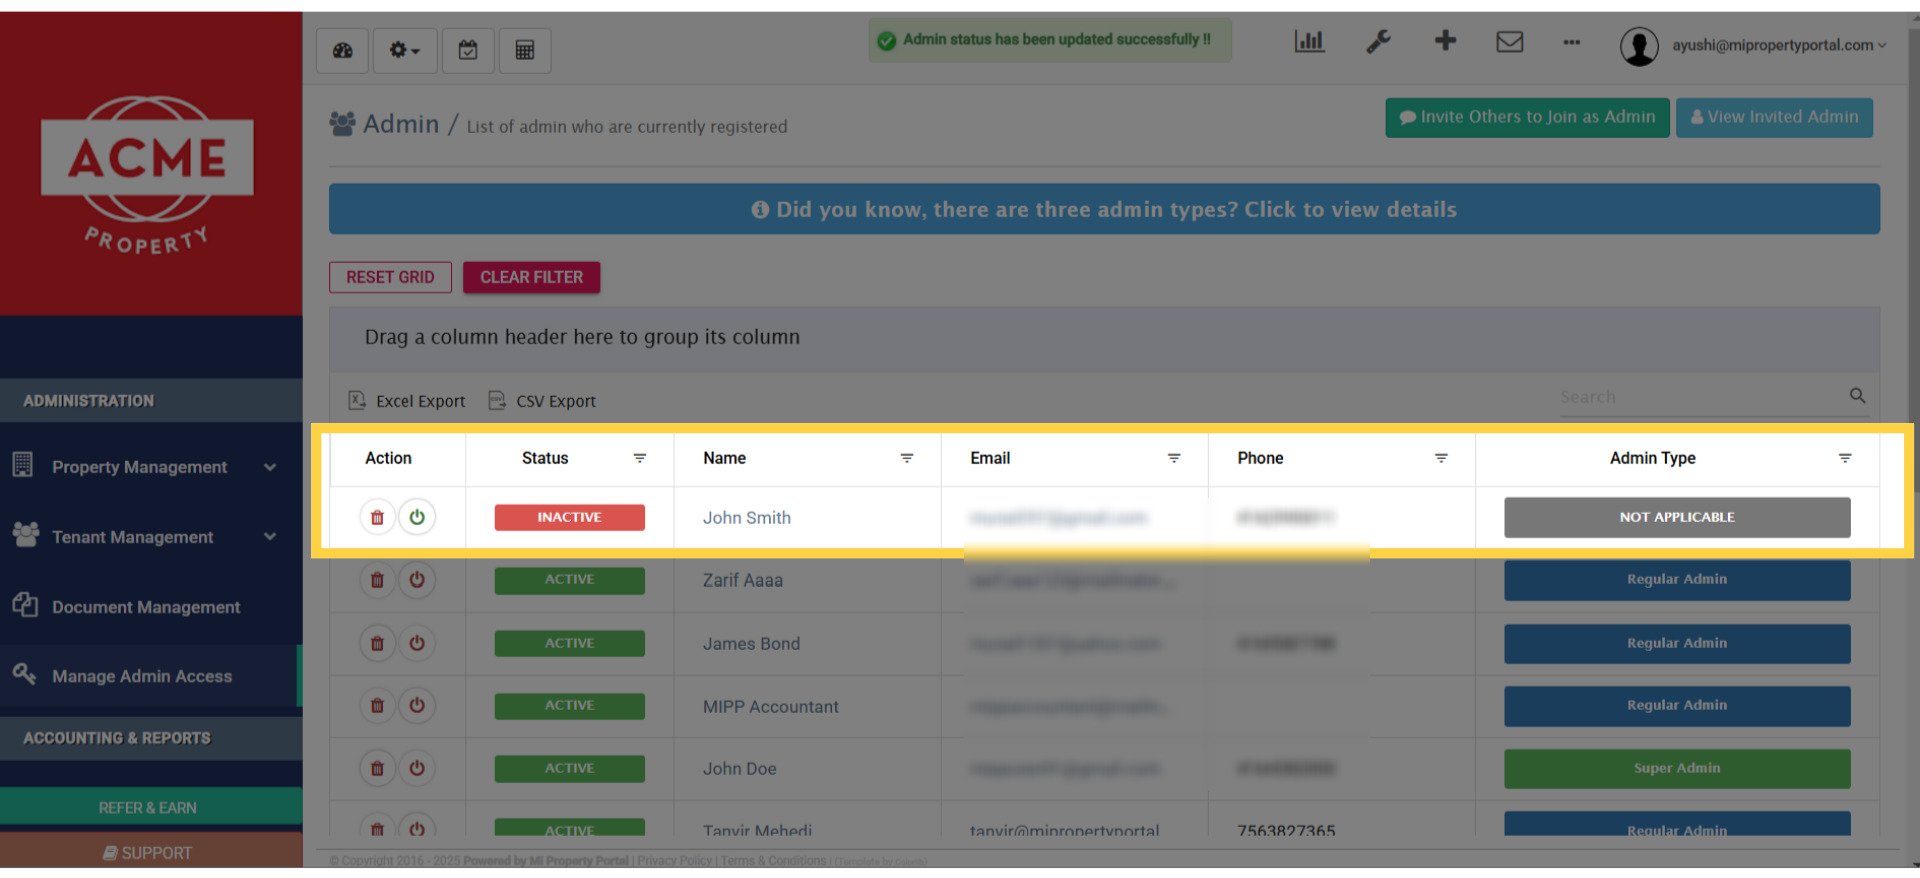Toggle James Bond's power status icon

click(417, 643)
